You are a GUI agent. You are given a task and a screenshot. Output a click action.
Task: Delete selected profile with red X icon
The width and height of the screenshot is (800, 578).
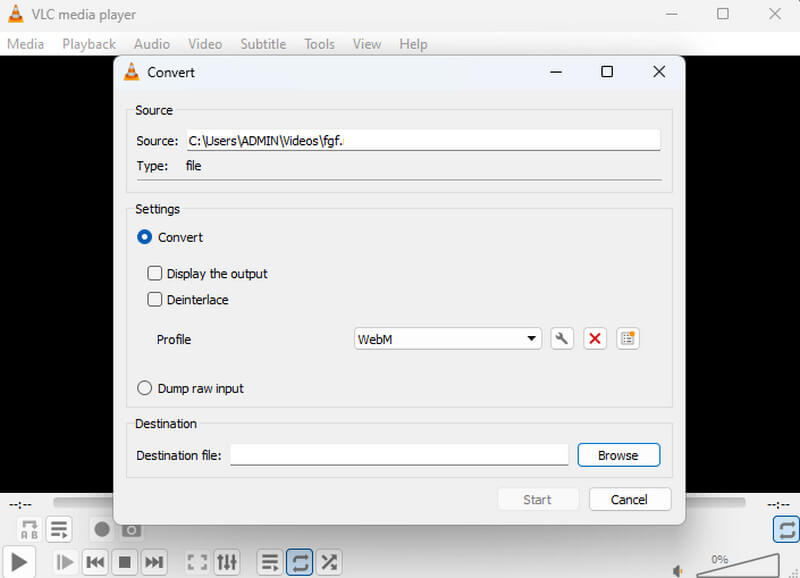(595, 339)
